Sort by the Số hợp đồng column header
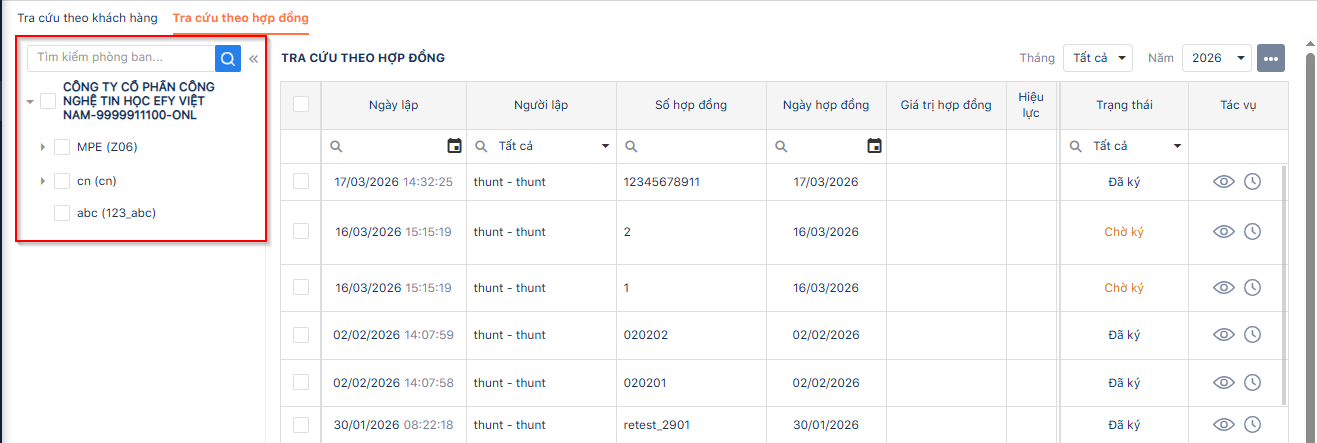The width and height of the screenshot is (1317, 443). click(x=691, y=105)
